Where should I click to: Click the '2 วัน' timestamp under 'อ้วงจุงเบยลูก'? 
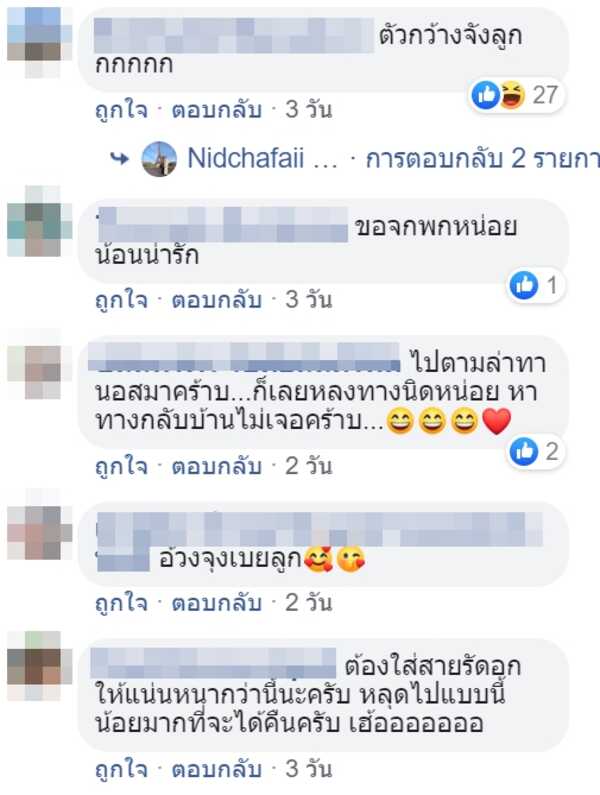(308, 603)
